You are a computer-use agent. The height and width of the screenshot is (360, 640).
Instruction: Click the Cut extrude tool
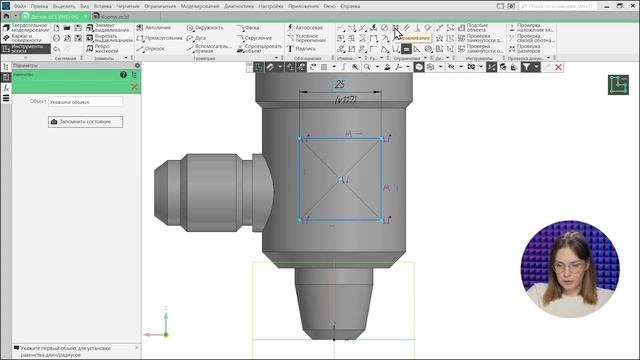109,38
